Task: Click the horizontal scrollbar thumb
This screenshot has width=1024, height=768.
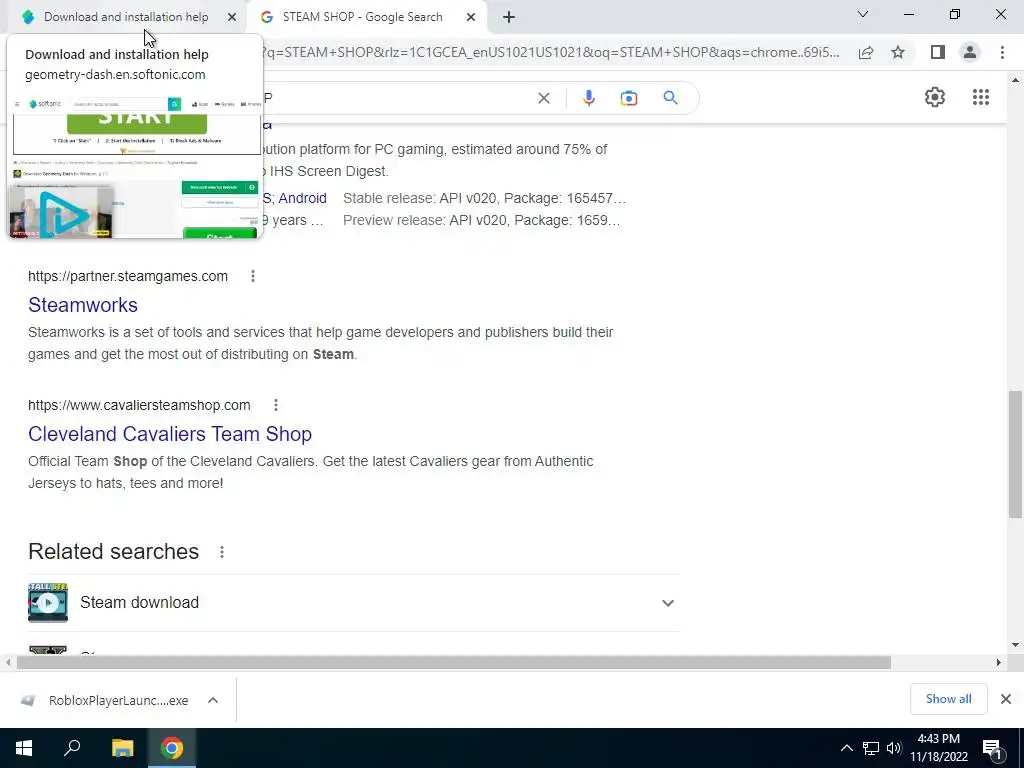Action: [x=453, y=663]
